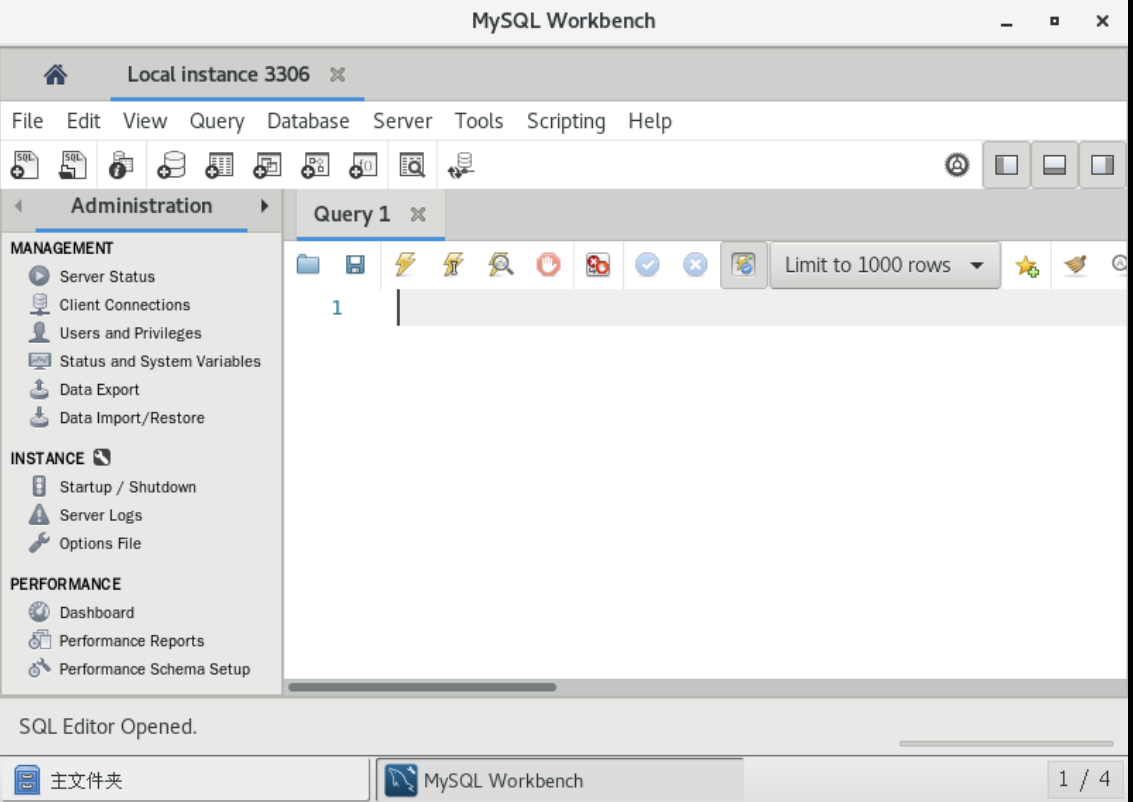
Task: Click the right arrow beside Administration
Action: (x=264, y=206)
